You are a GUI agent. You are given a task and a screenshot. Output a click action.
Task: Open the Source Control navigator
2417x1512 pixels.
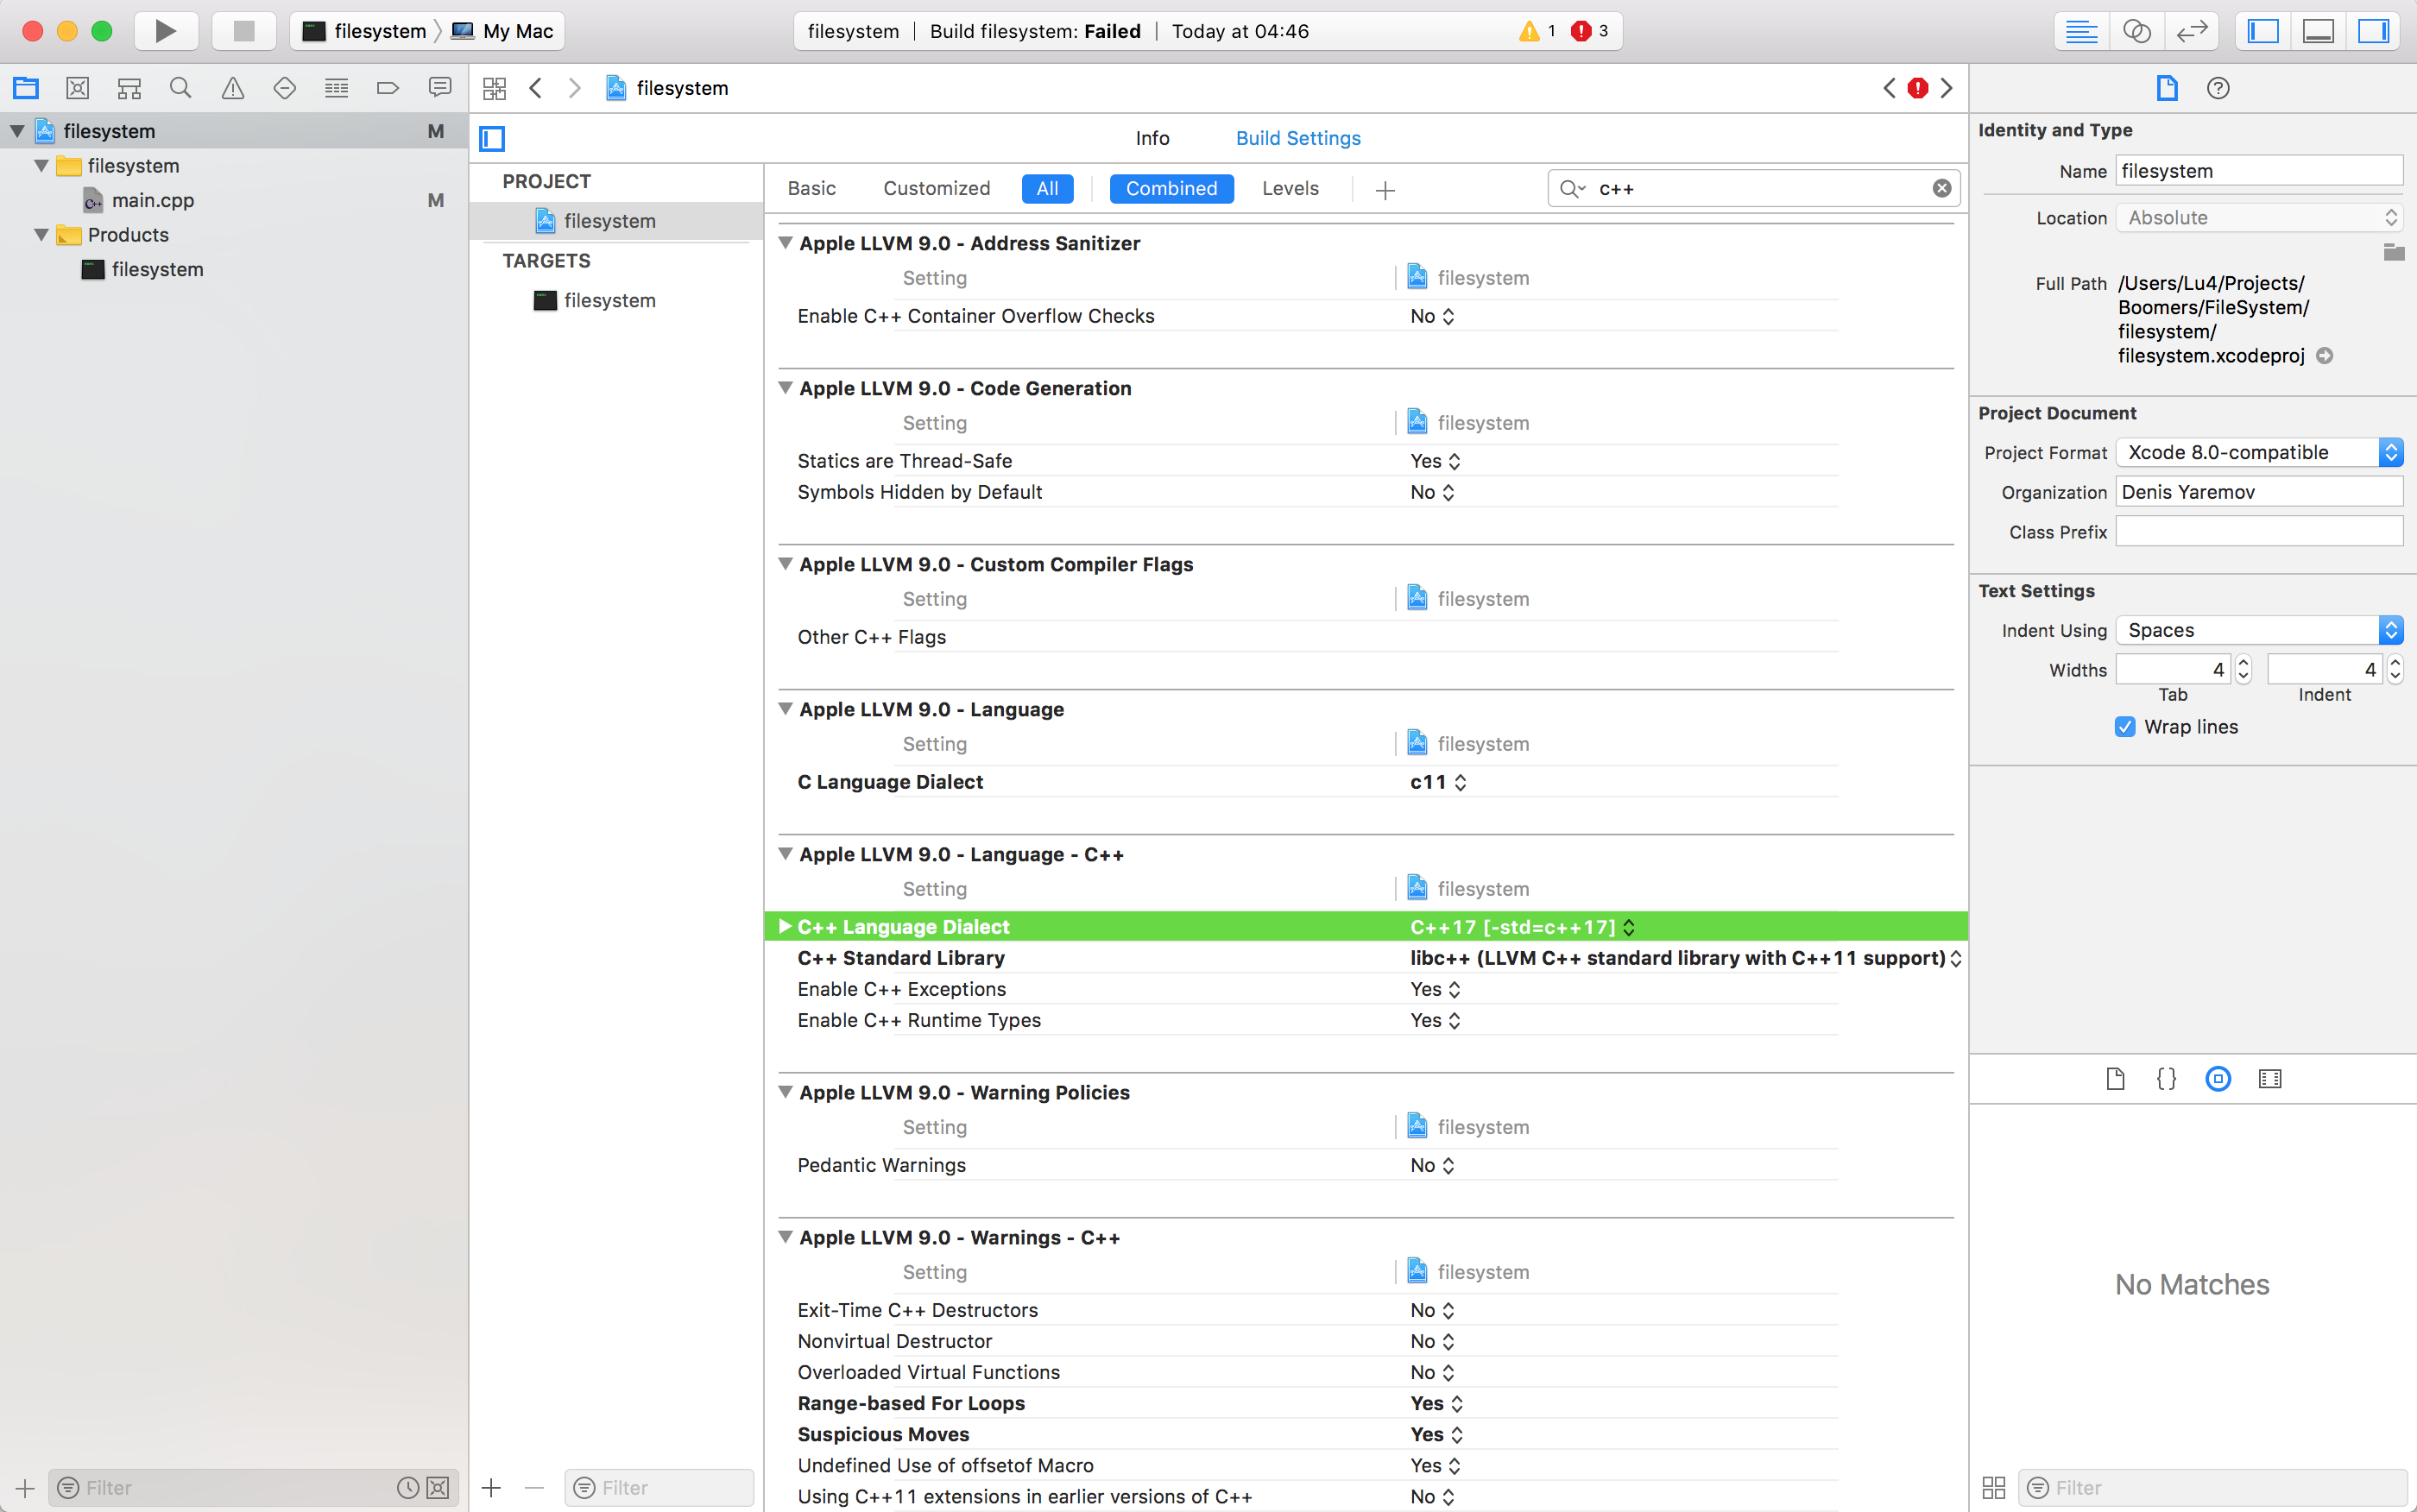click(x=77, y=88)
